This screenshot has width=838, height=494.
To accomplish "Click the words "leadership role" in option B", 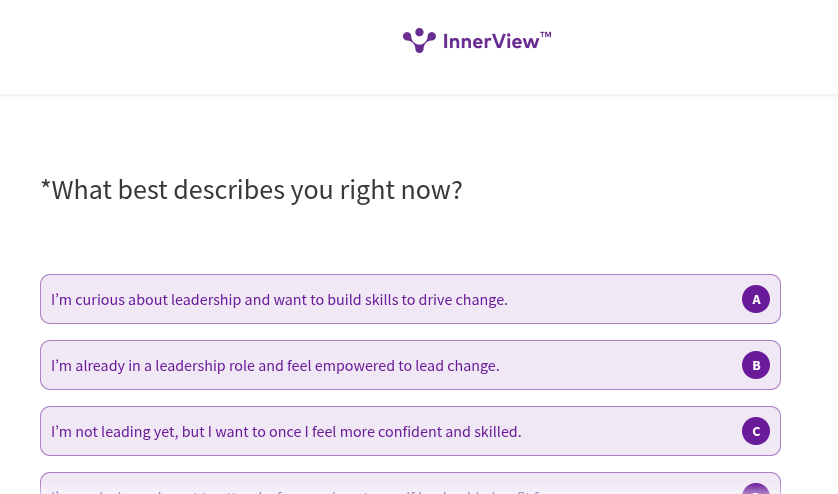I will tap(204, 365).
